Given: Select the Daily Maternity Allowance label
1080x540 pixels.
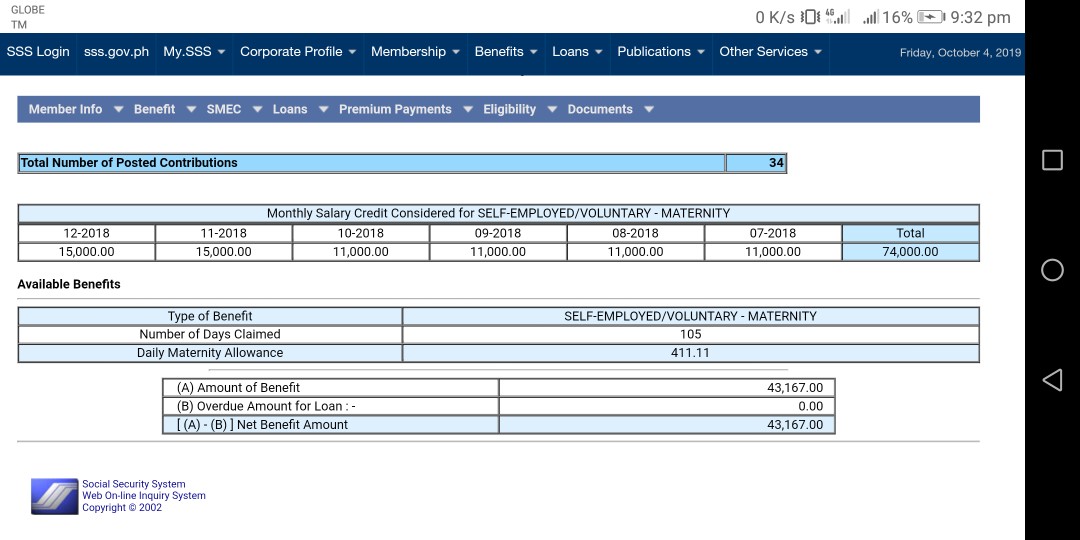Looking at the screenshot, I should pyautogui.click(x=210, y=353).
